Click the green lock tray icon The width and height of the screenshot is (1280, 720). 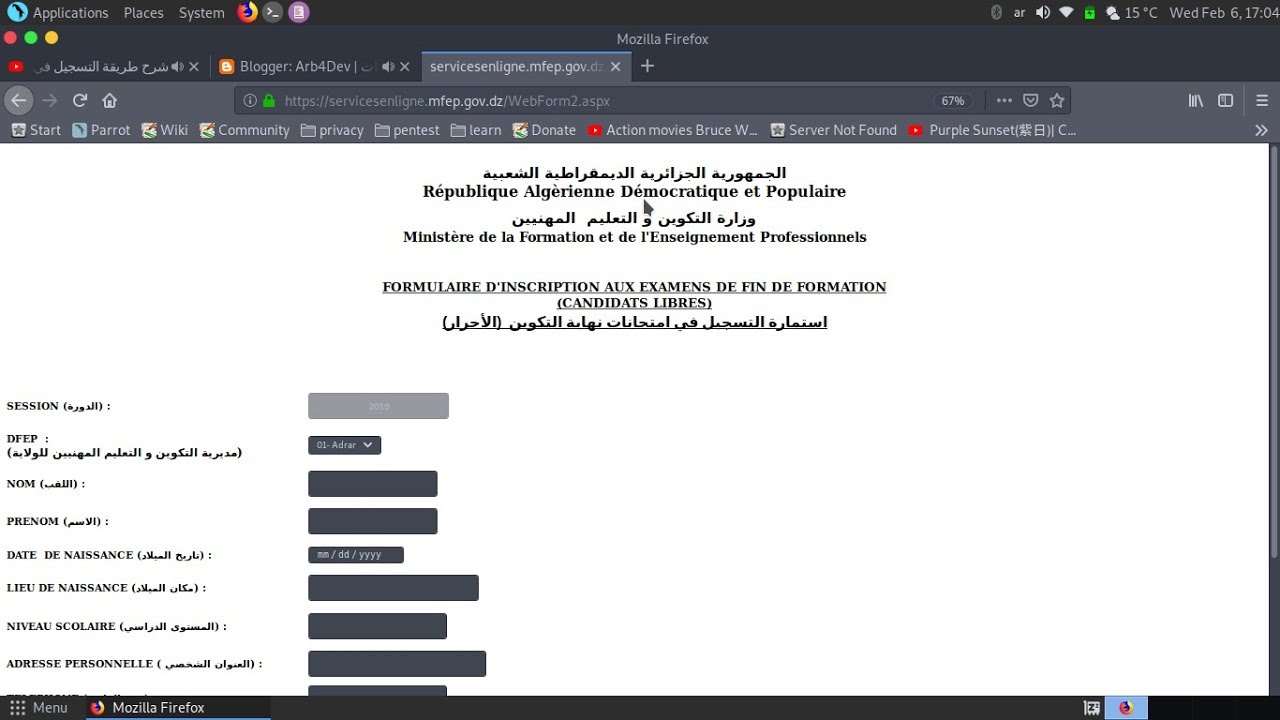click(x=1089, y=12)
